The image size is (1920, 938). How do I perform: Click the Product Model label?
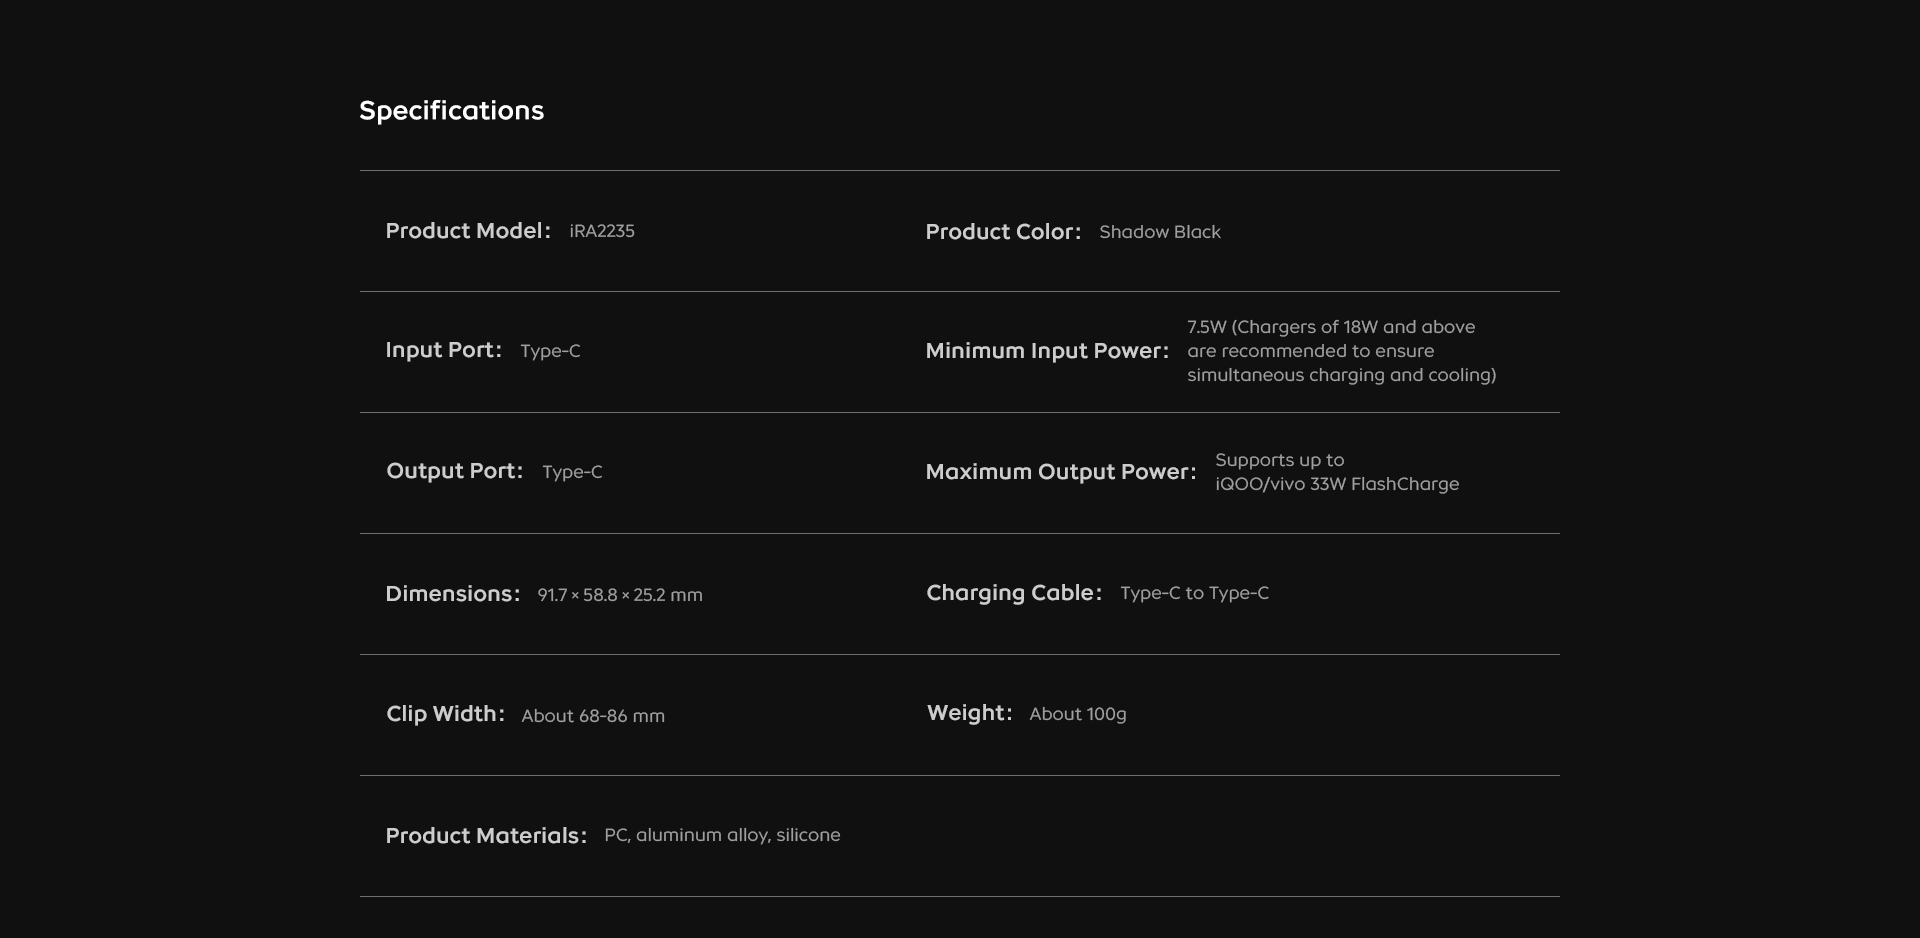pyautogui.click(x=467, y=231)
